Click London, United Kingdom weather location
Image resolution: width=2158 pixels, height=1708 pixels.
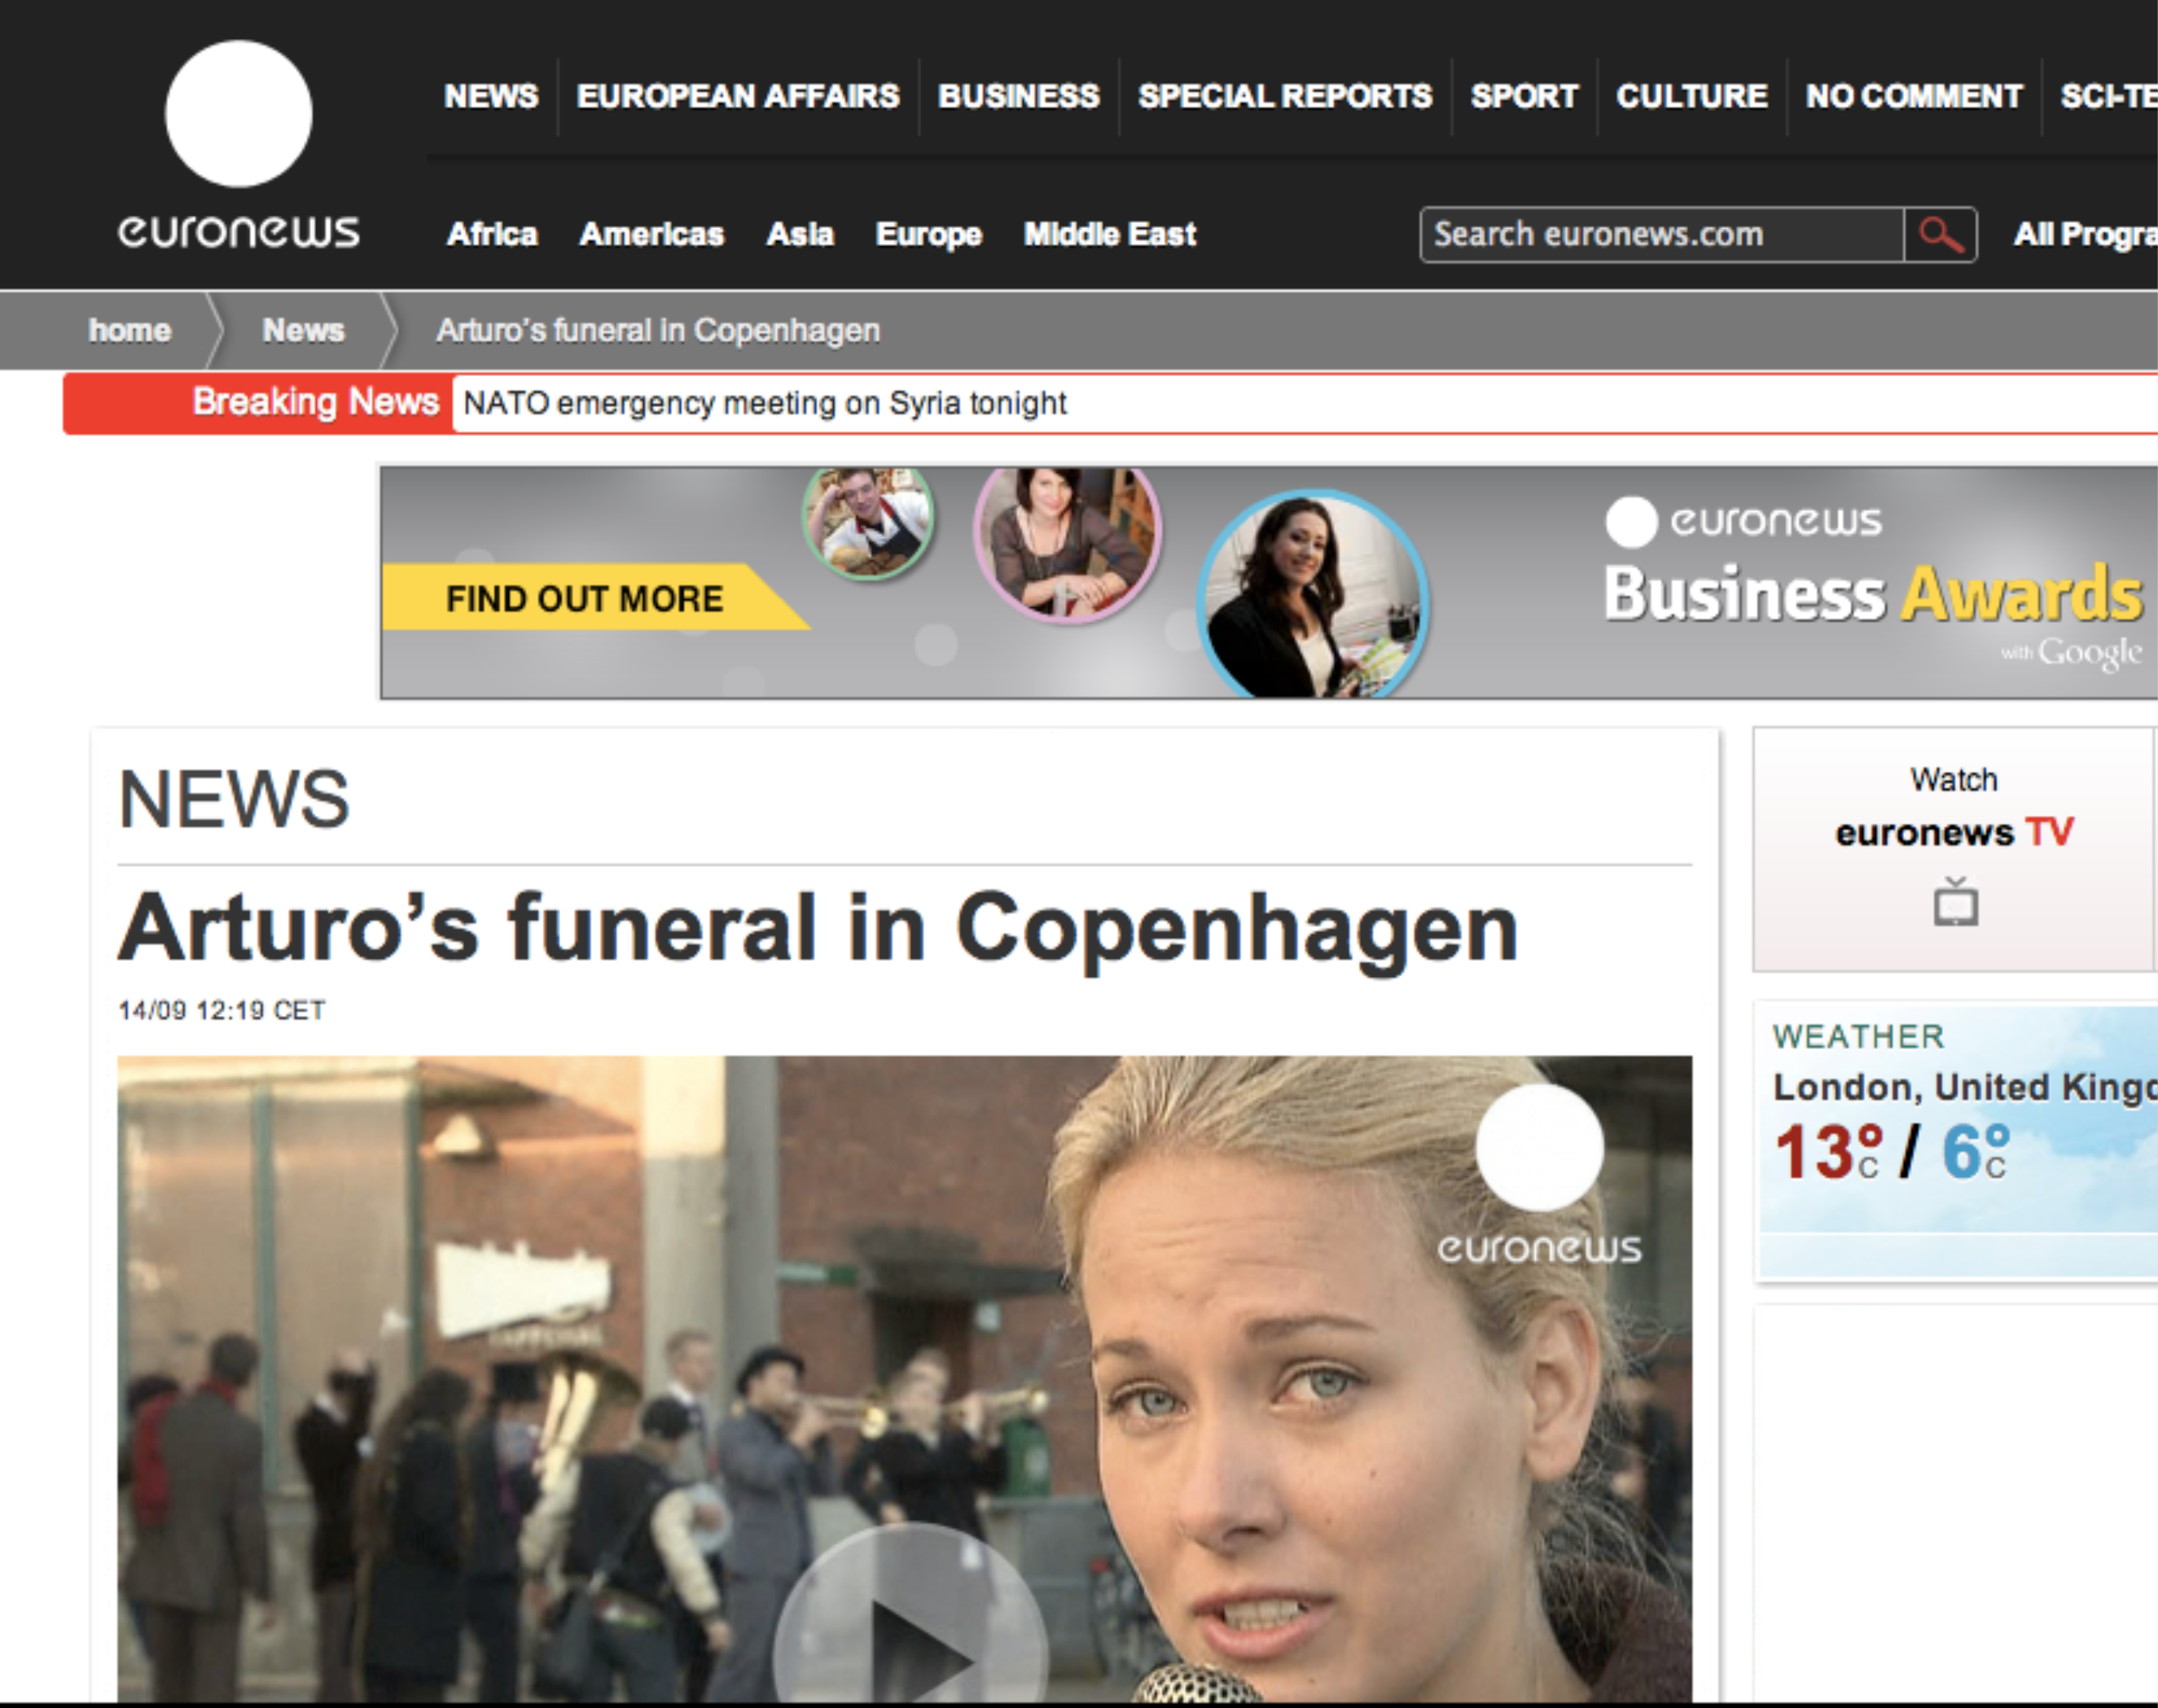point(1965,1087)
